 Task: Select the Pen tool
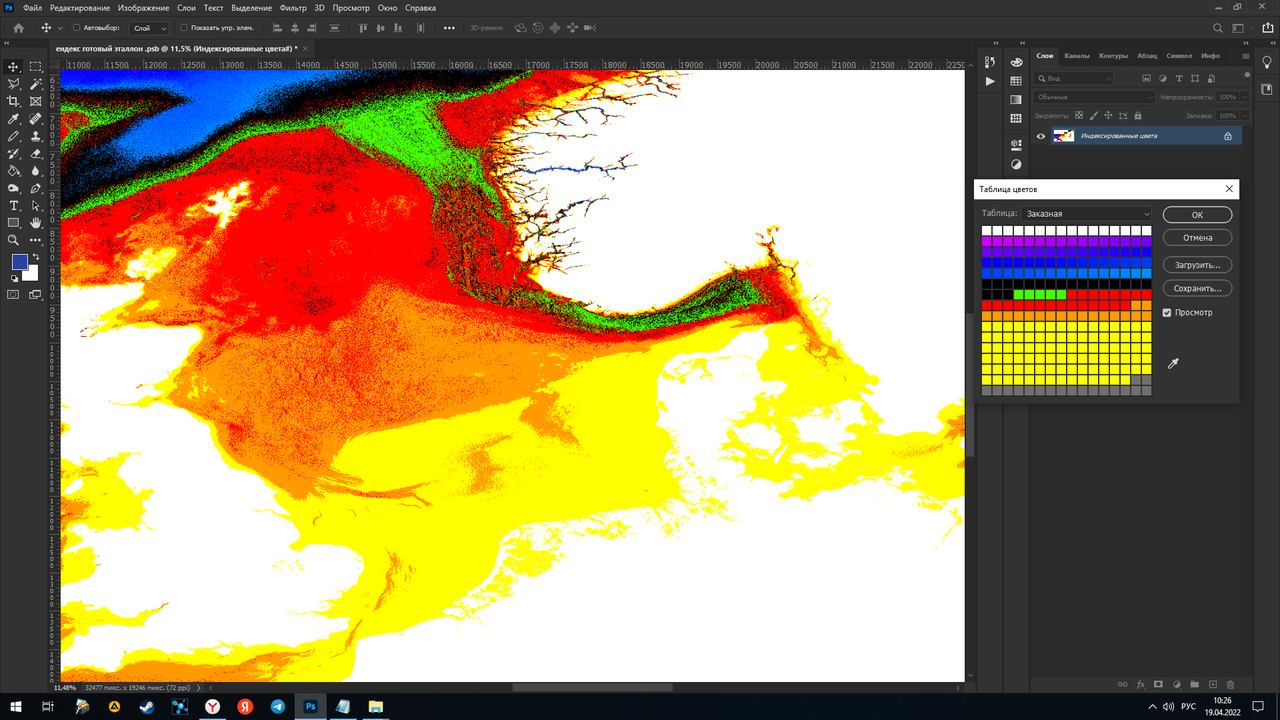click(x=36, y=188)
